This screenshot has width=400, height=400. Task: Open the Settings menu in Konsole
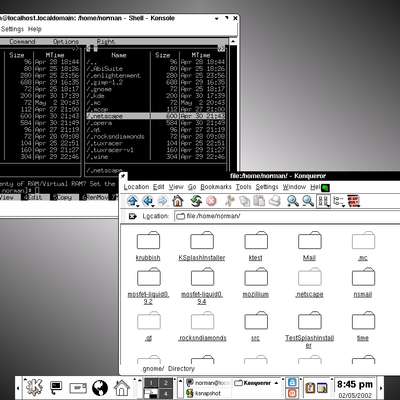[12, 29]
